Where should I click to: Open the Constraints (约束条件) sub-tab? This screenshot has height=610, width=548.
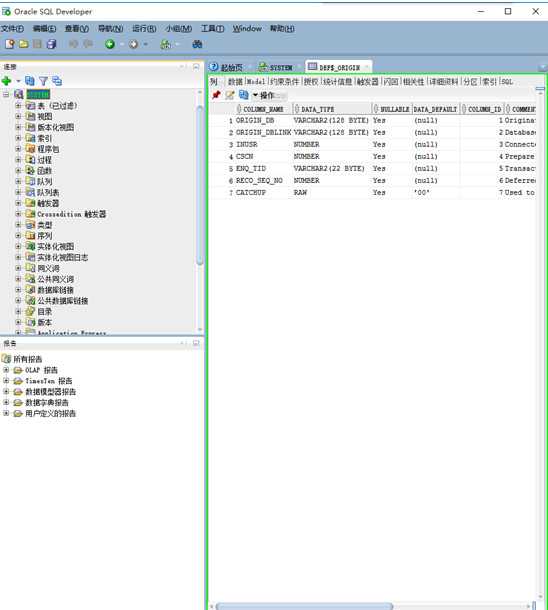pos(285,82)
